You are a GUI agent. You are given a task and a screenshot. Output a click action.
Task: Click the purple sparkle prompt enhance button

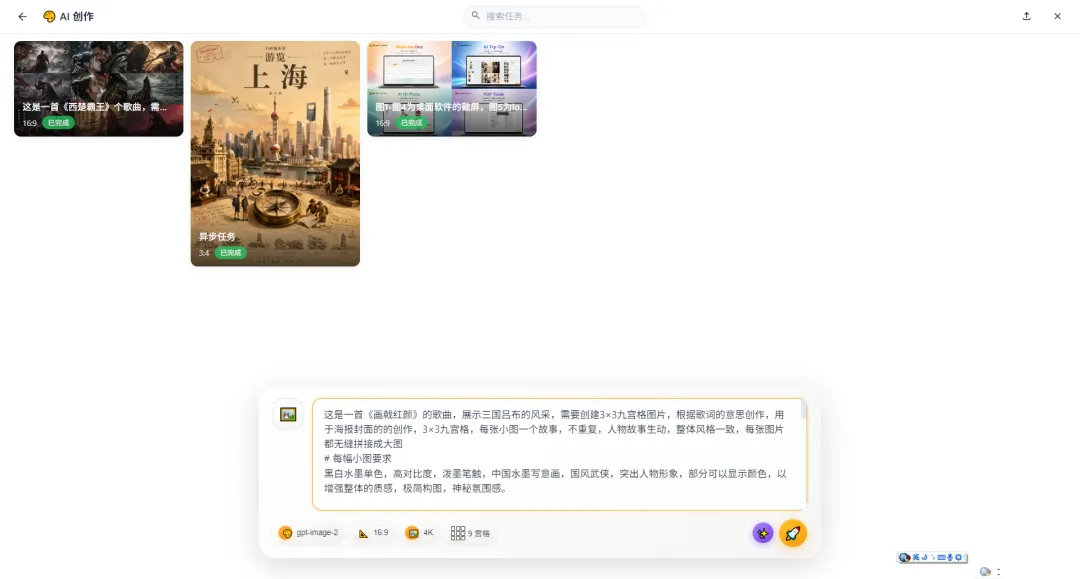762,533
